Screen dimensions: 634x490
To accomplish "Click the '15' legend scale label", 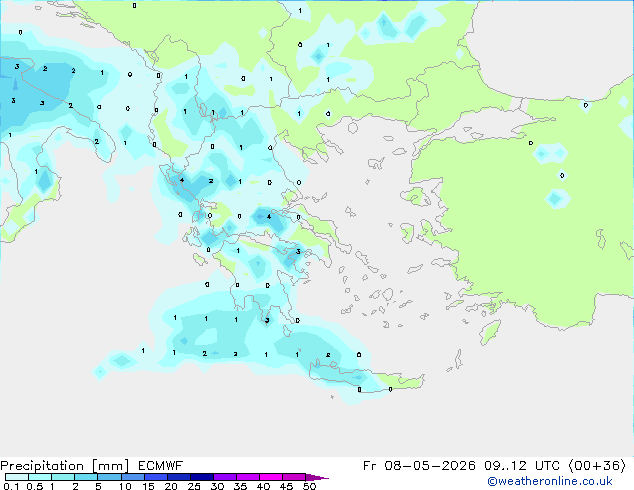I will tap(148, 486).
